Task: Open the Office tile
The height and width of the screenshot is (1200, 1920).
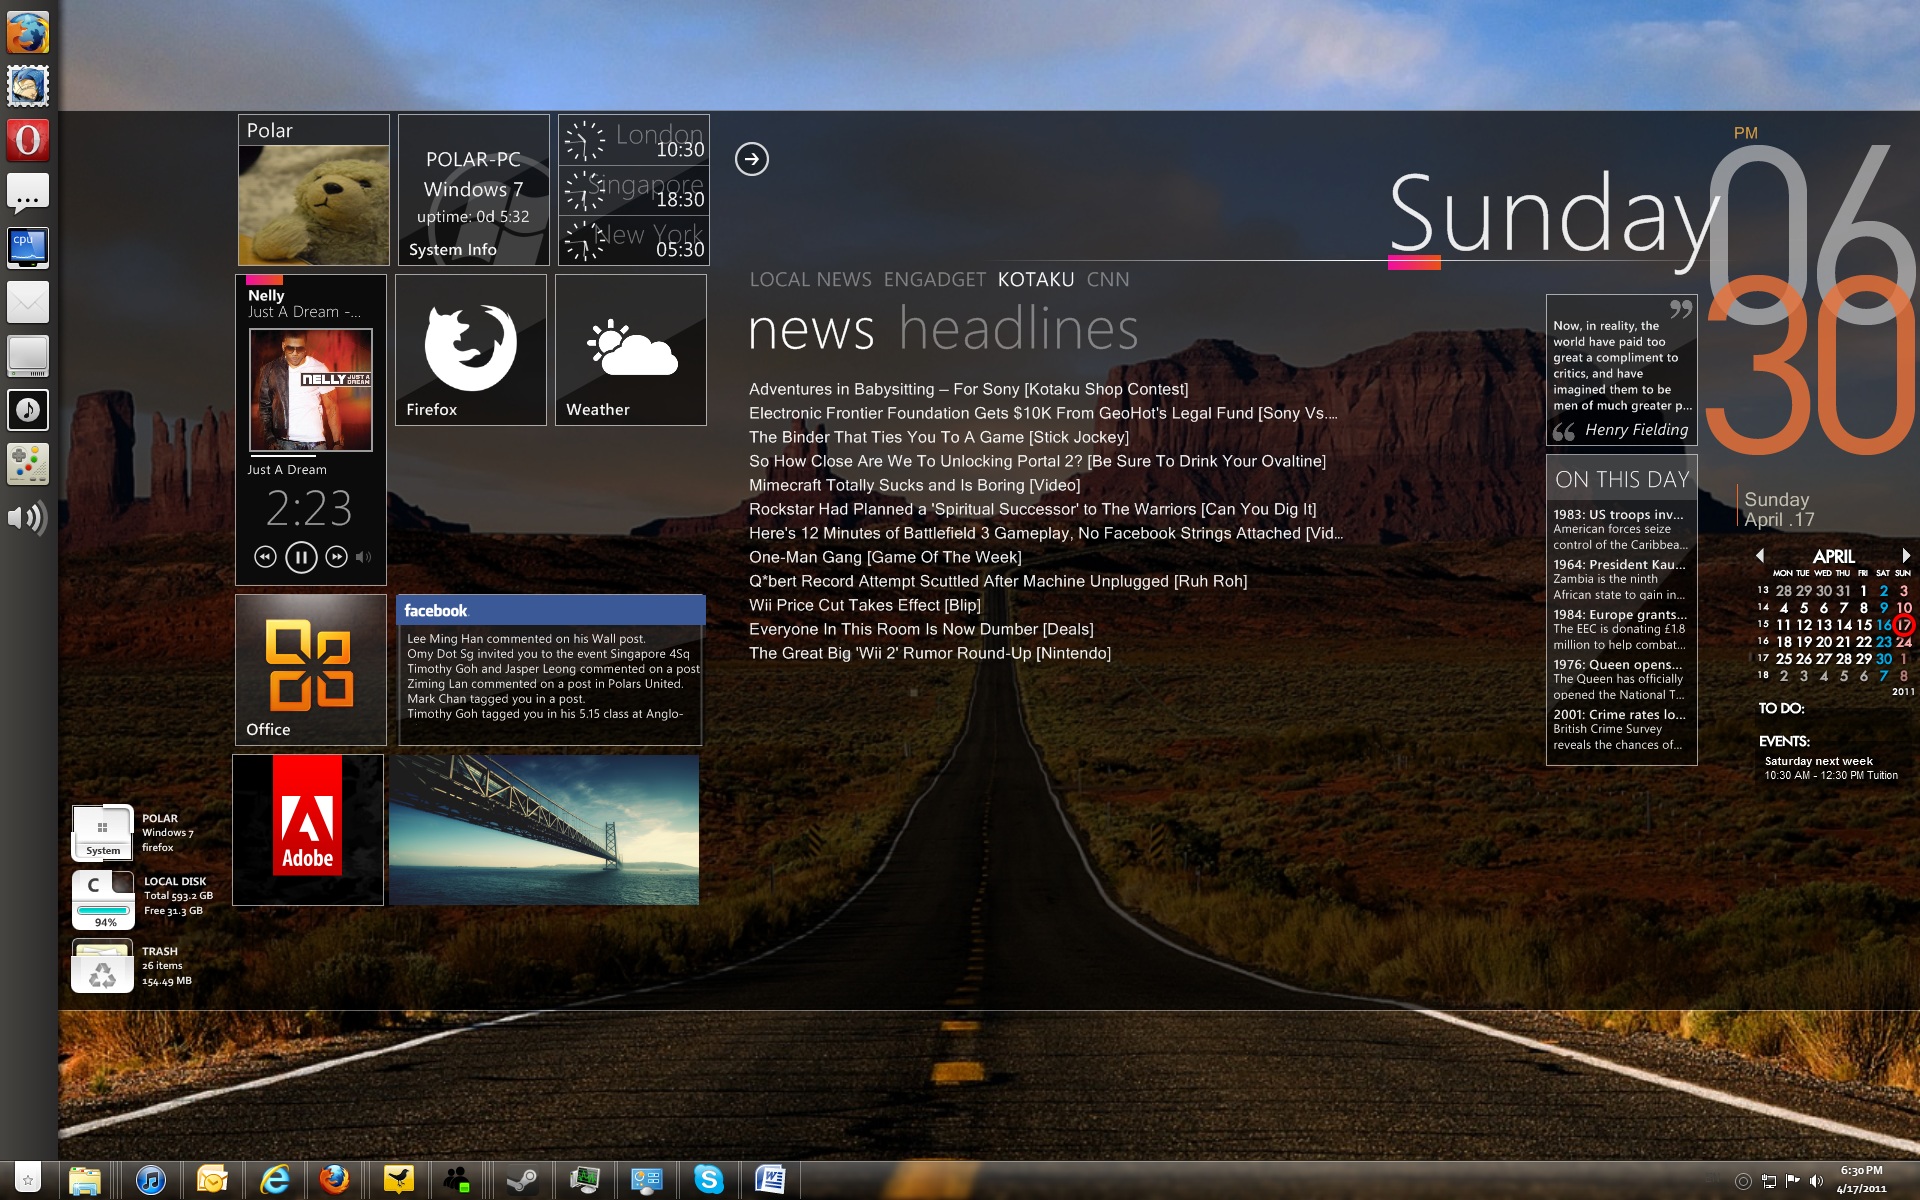Action: coord(311,670)
